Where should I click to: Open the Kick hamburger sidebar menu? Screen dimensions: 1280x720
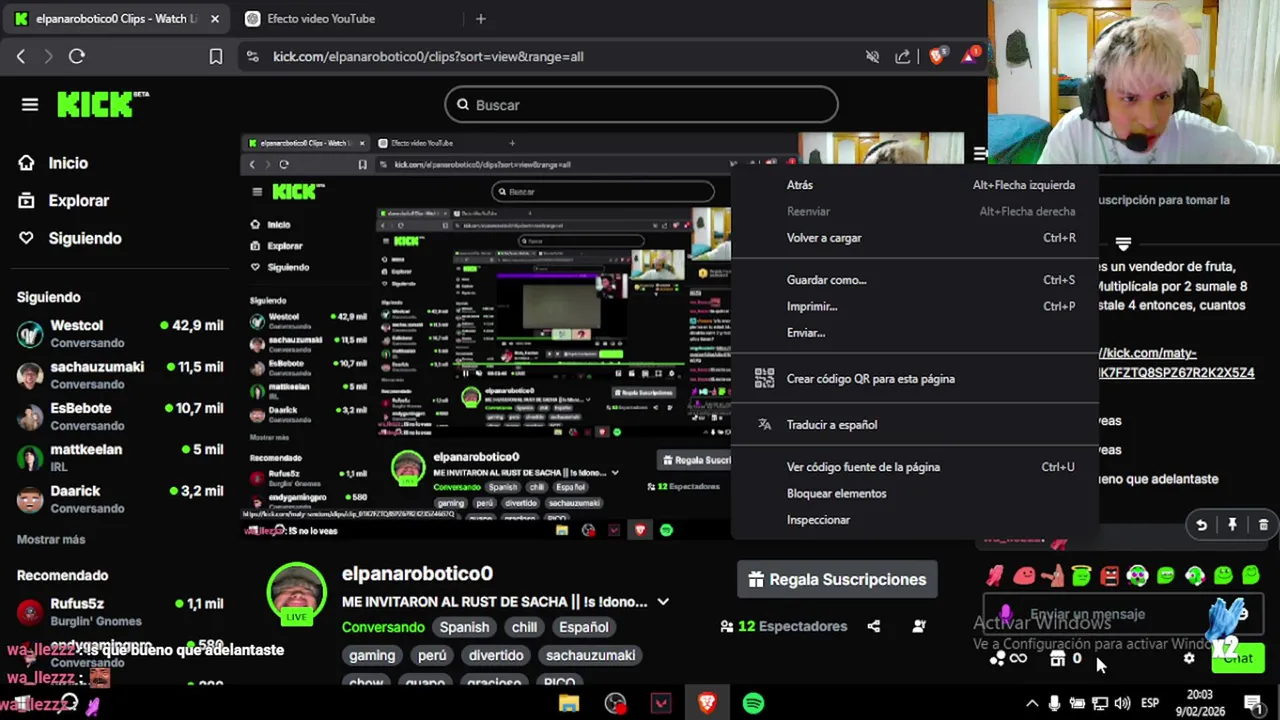click(30, 105)
